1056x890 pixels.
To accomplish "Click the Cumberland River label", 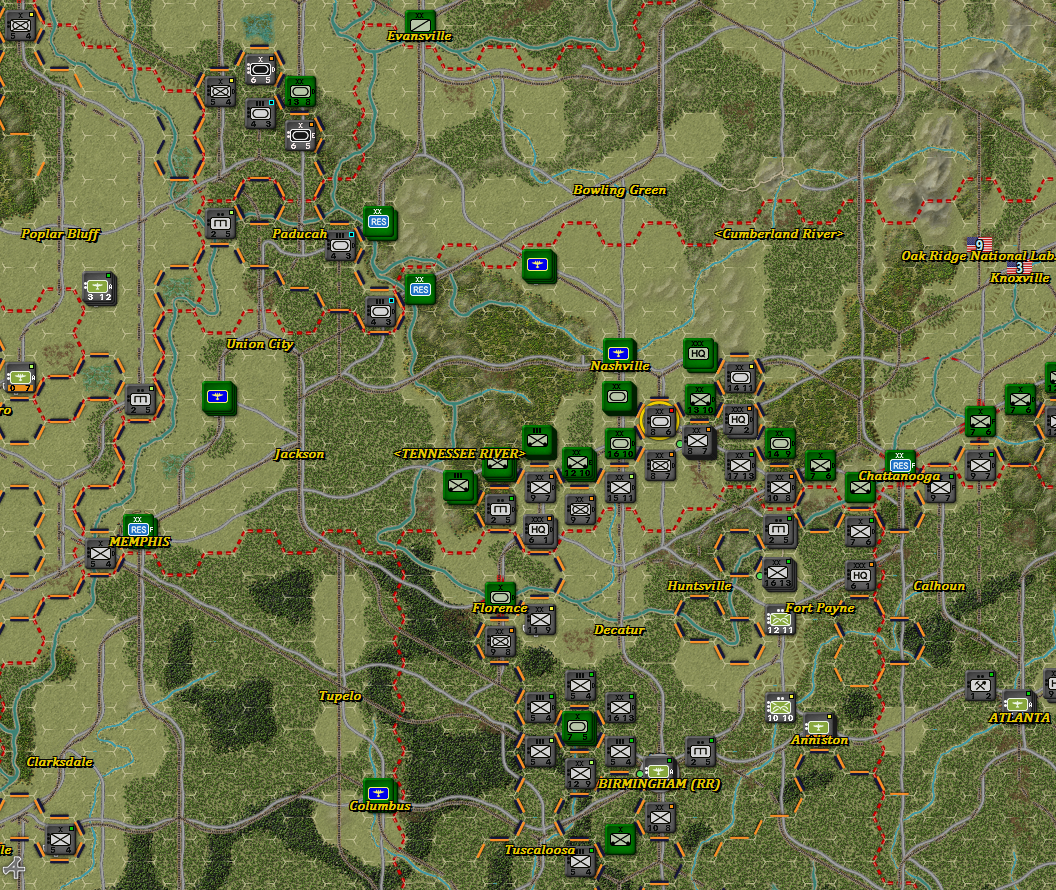I will 779,234.
